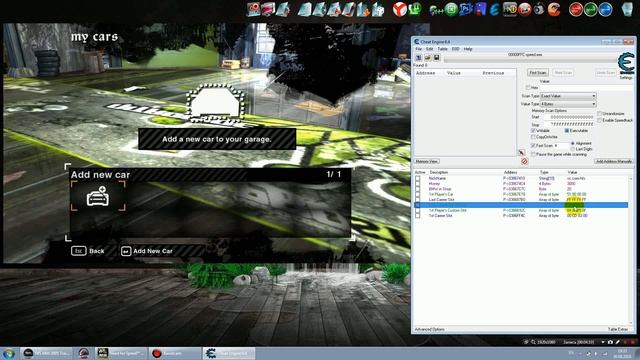Switch to the Cheat Engine taskbar item
Screen dimensions: 640x360
pos(229,353)
